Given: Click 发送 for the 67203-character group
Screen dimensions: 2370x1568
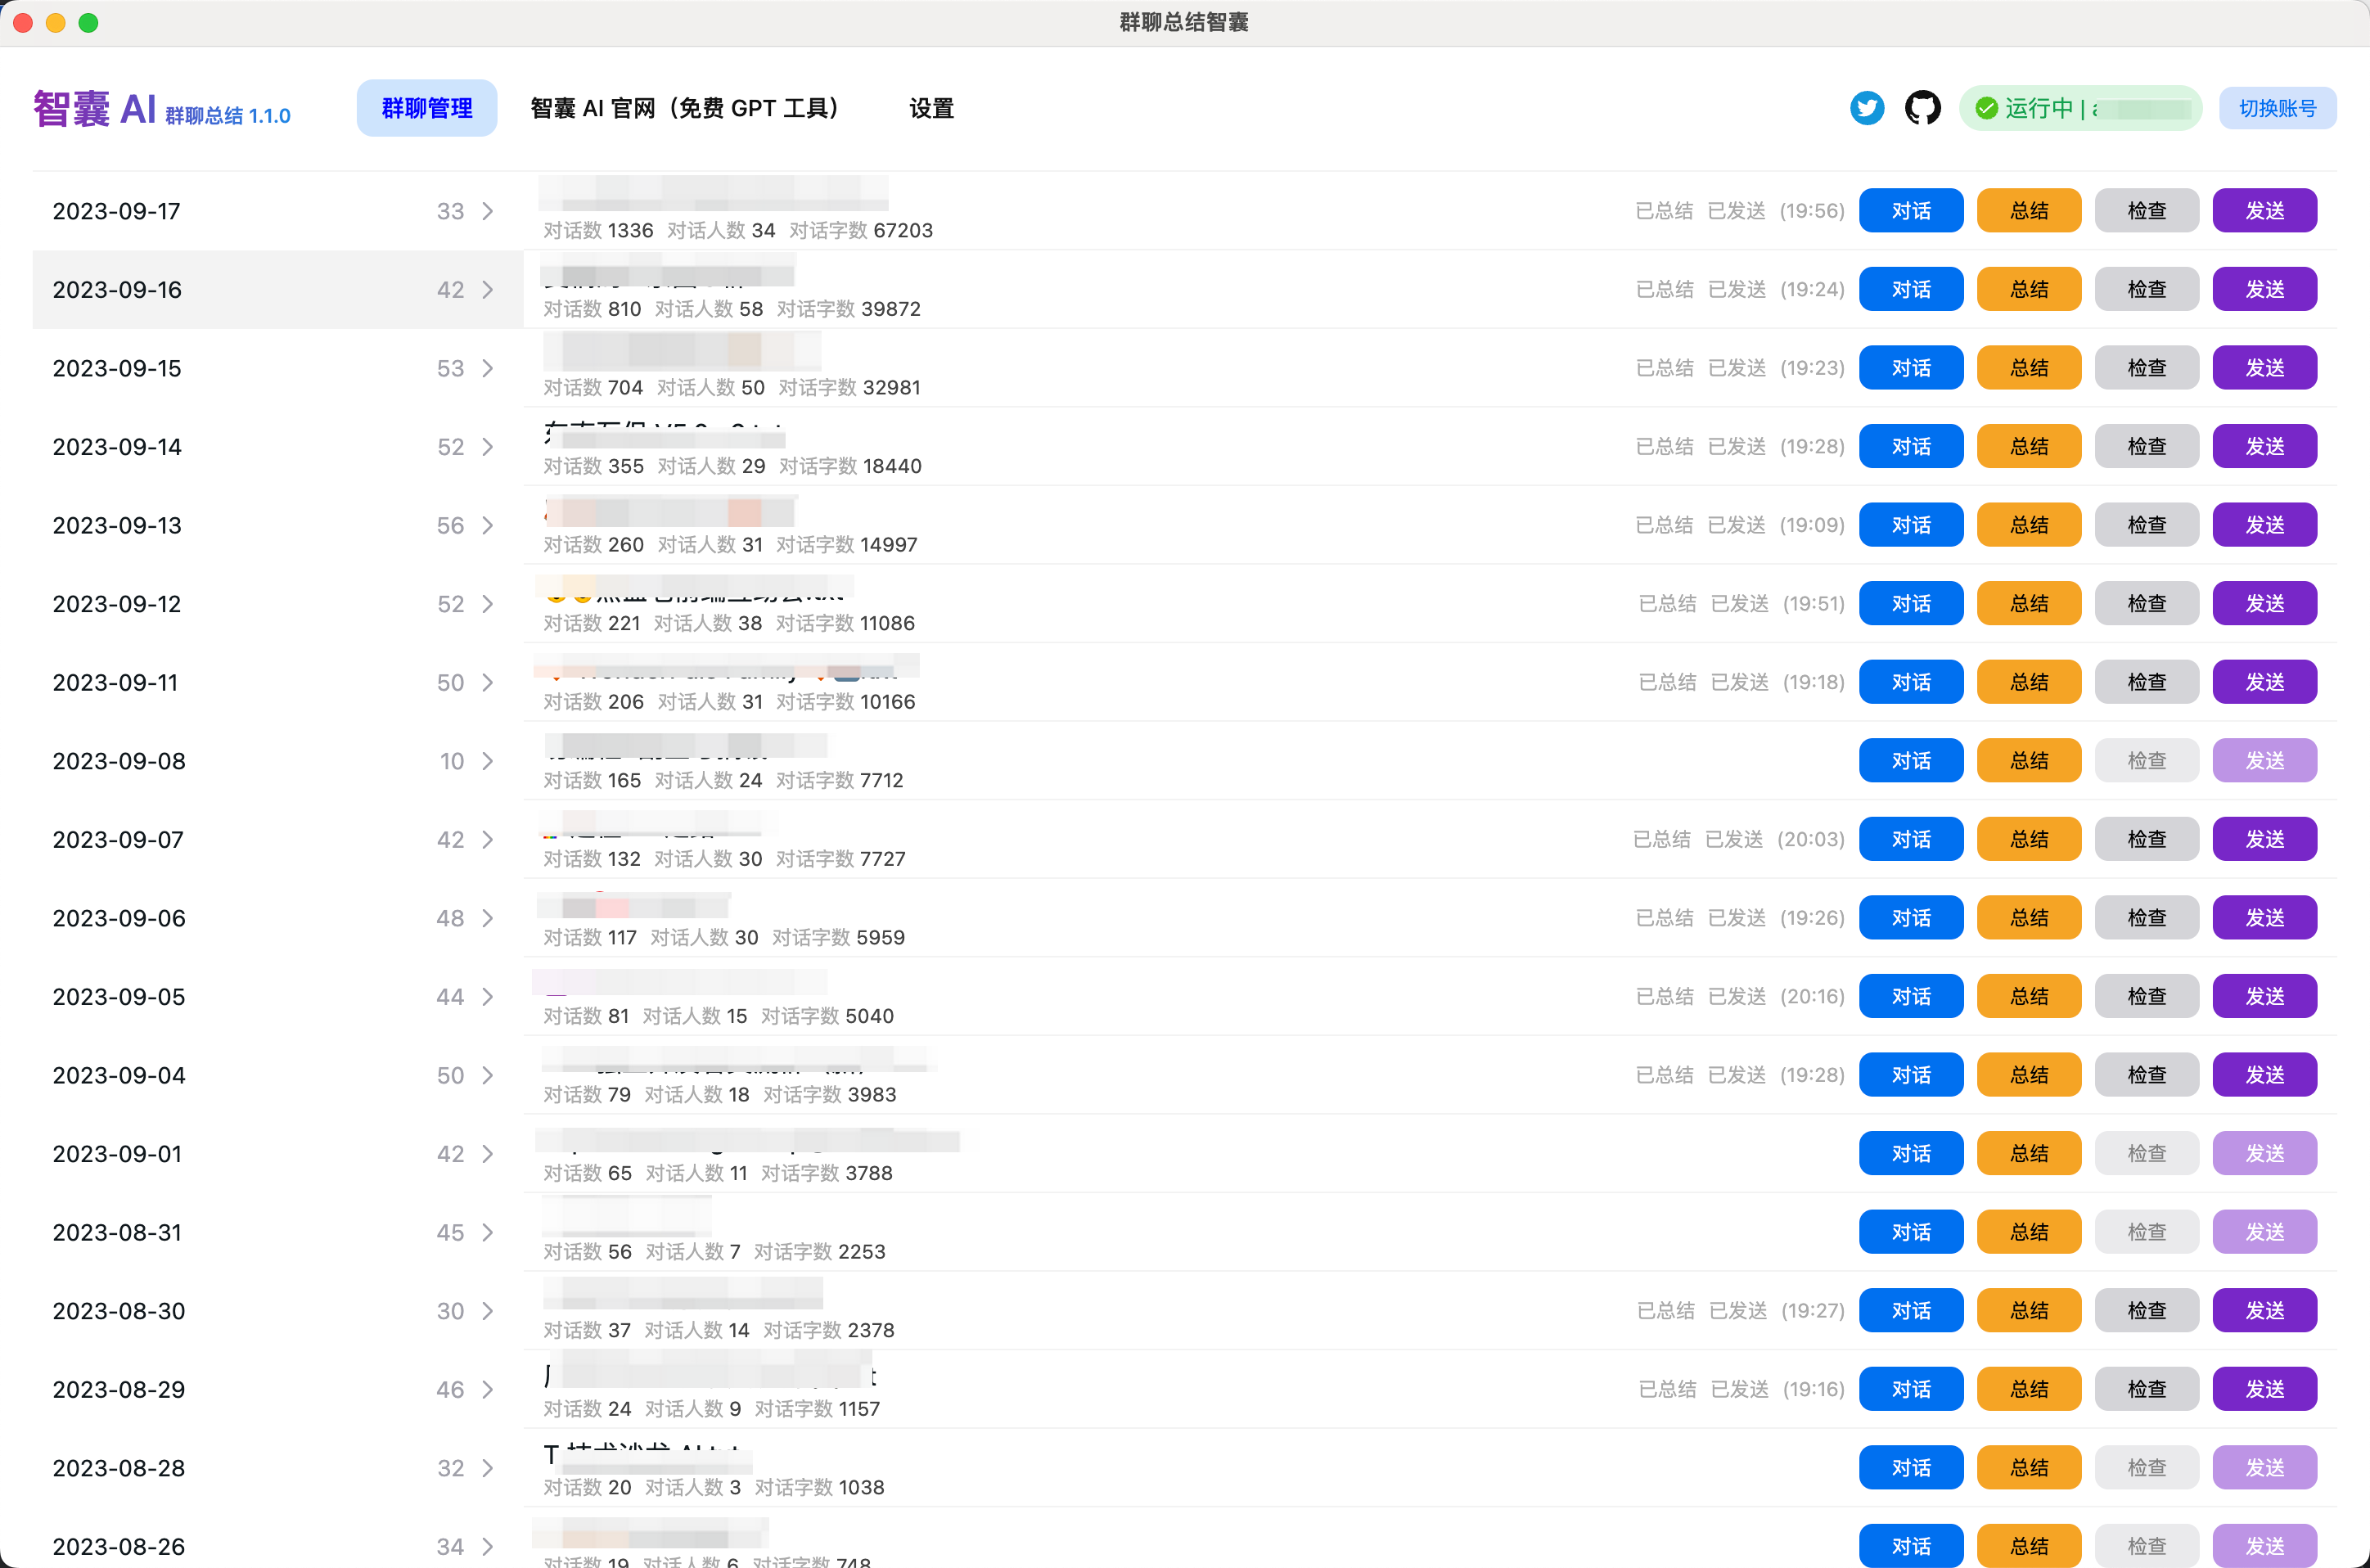Looking at the screenshot, I should [x=2264, y=211].
